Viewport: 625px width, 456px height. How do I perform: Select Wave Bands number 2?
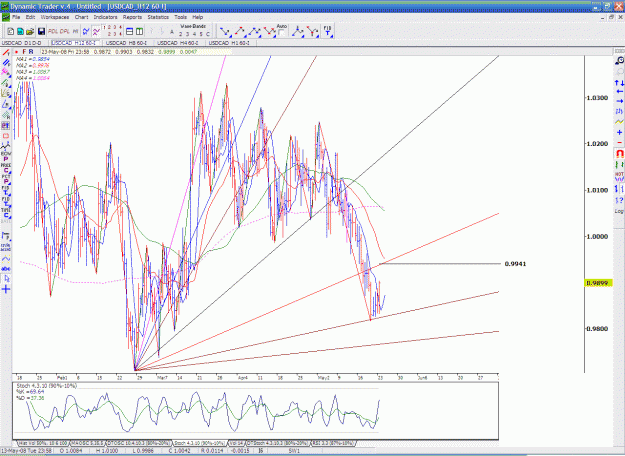(181, 34)
